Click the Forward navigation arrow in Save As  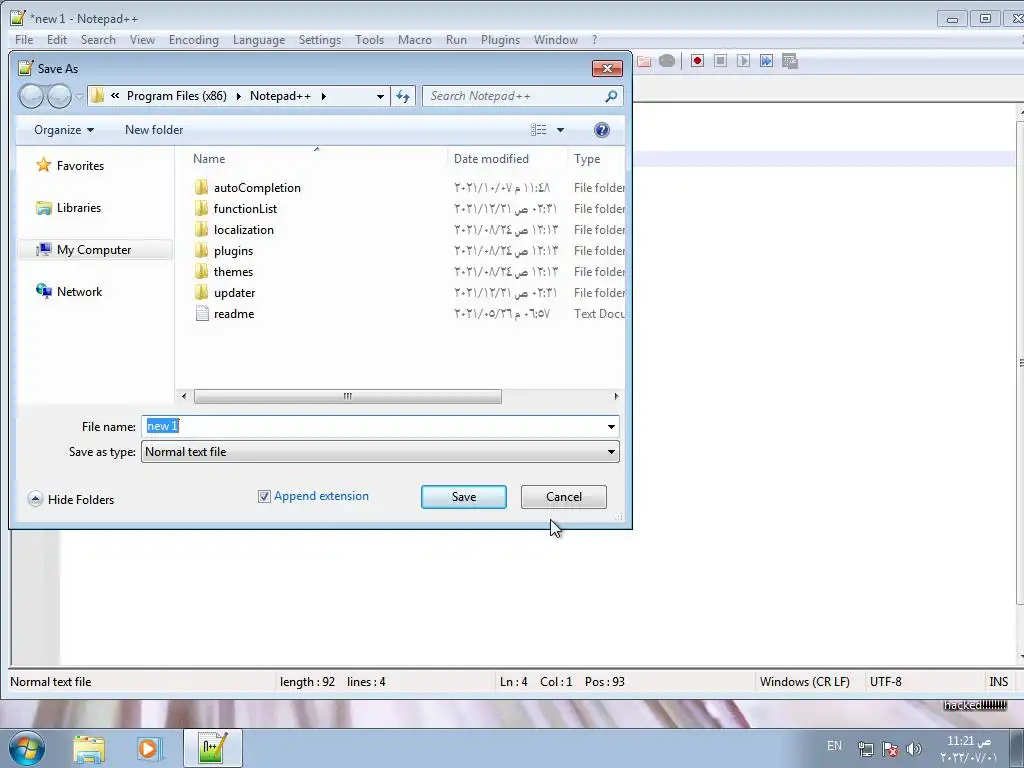(x=59, y=97)
